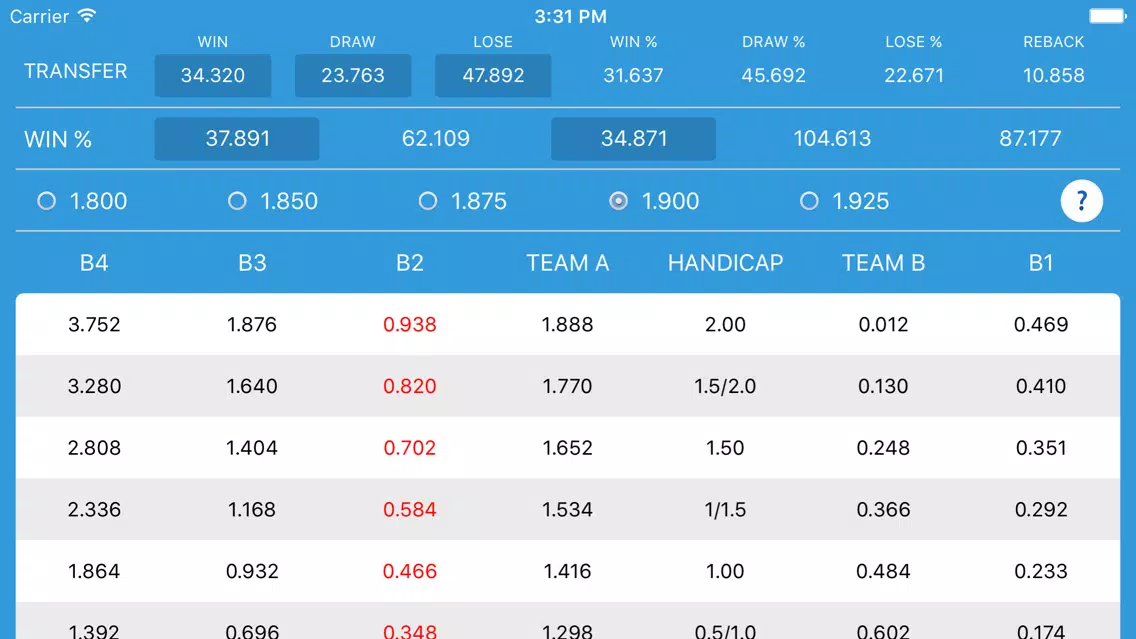The height and width of the screenshot is (639, 1136).
Task: Tap handicap cell 1/1.5
Action: pyautogui.click(x=725, y=509)
